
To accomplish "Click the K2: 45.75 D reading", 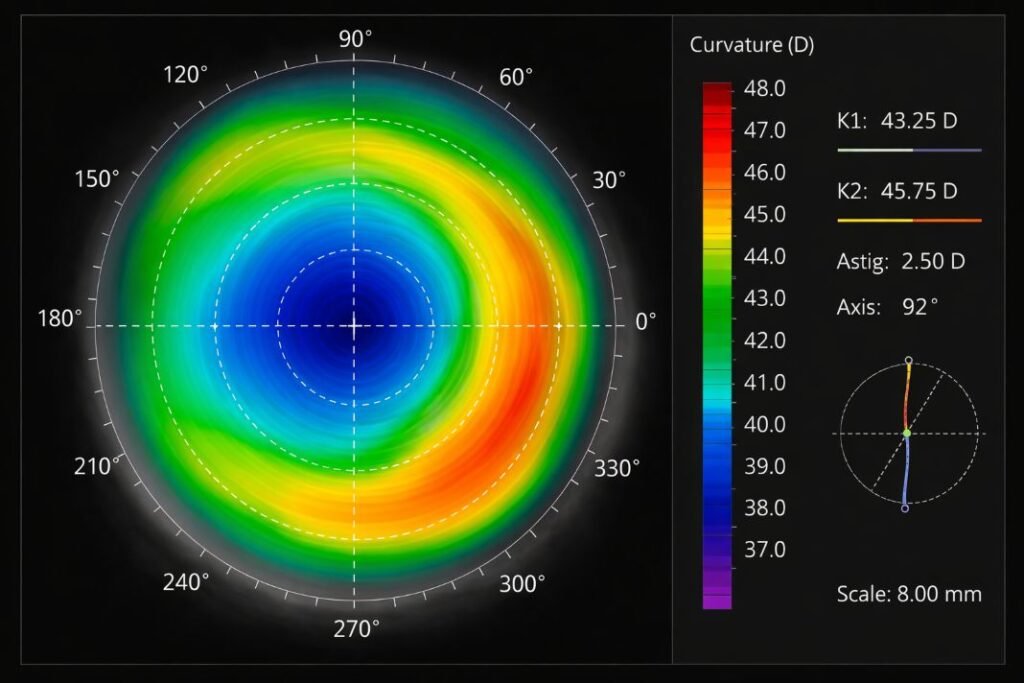I will pyautogui.click(x=897, y=191).
